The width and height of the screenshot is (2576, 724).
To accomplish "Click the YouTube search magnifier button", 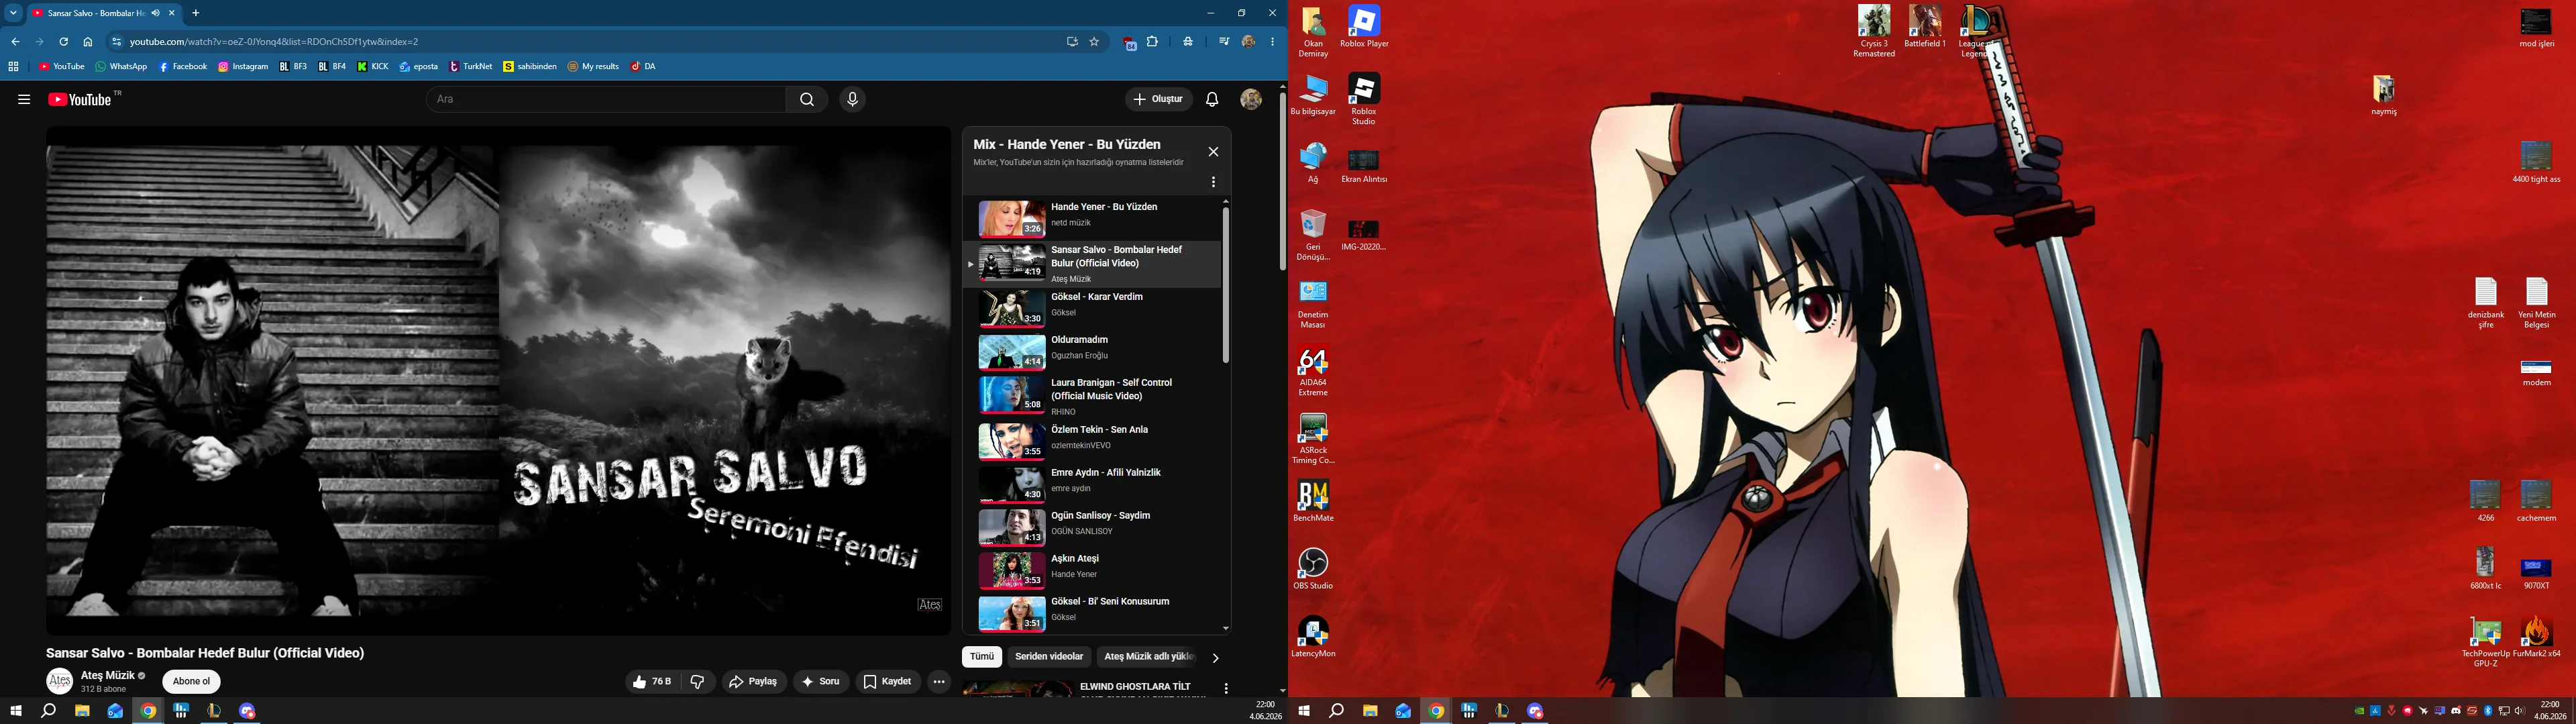I will pos(807,99).
